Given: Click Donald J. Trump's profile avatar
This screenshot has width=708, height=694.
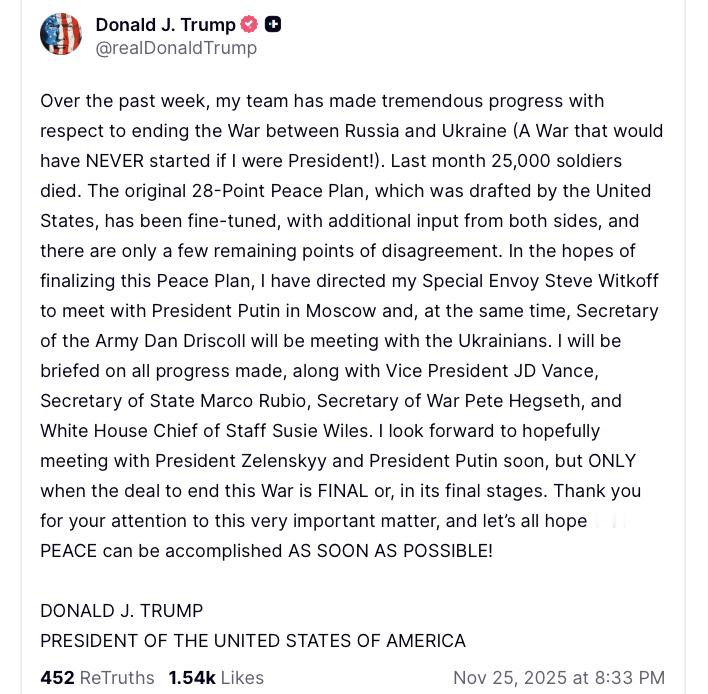Looking at the screenshot, I should (x=61, y=34).
